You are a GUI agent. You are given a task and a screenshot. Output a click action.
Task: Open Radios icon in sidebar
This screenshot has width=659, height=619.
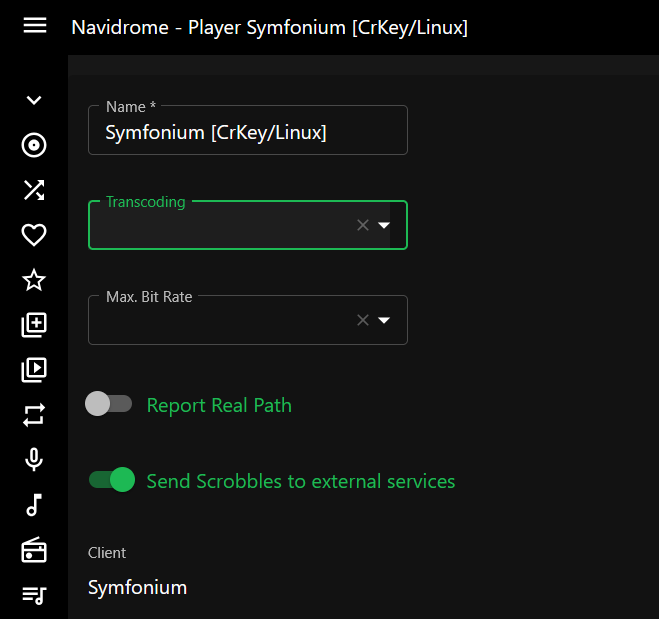point(34,550)
